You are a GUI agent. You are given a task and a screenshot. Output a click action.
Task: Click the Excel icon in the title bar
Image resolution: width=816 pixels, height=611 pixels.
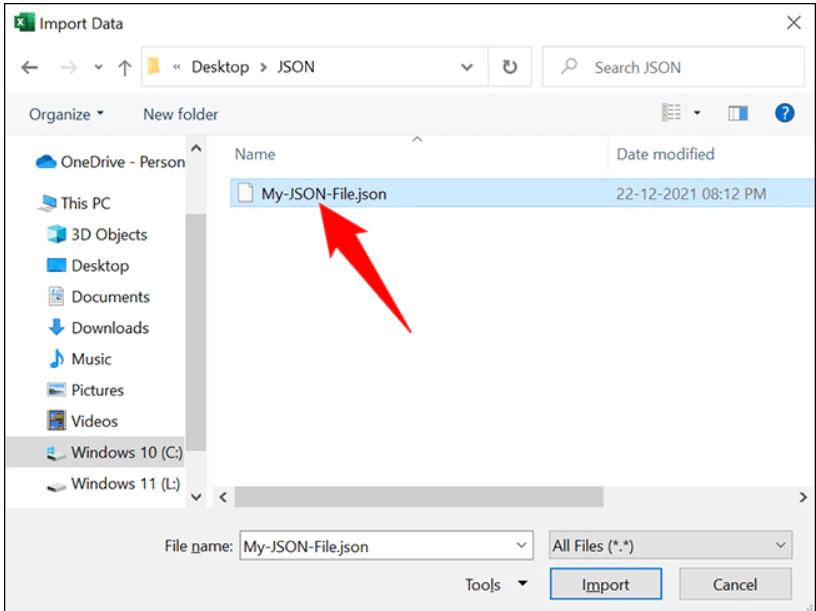pos(22,21)
